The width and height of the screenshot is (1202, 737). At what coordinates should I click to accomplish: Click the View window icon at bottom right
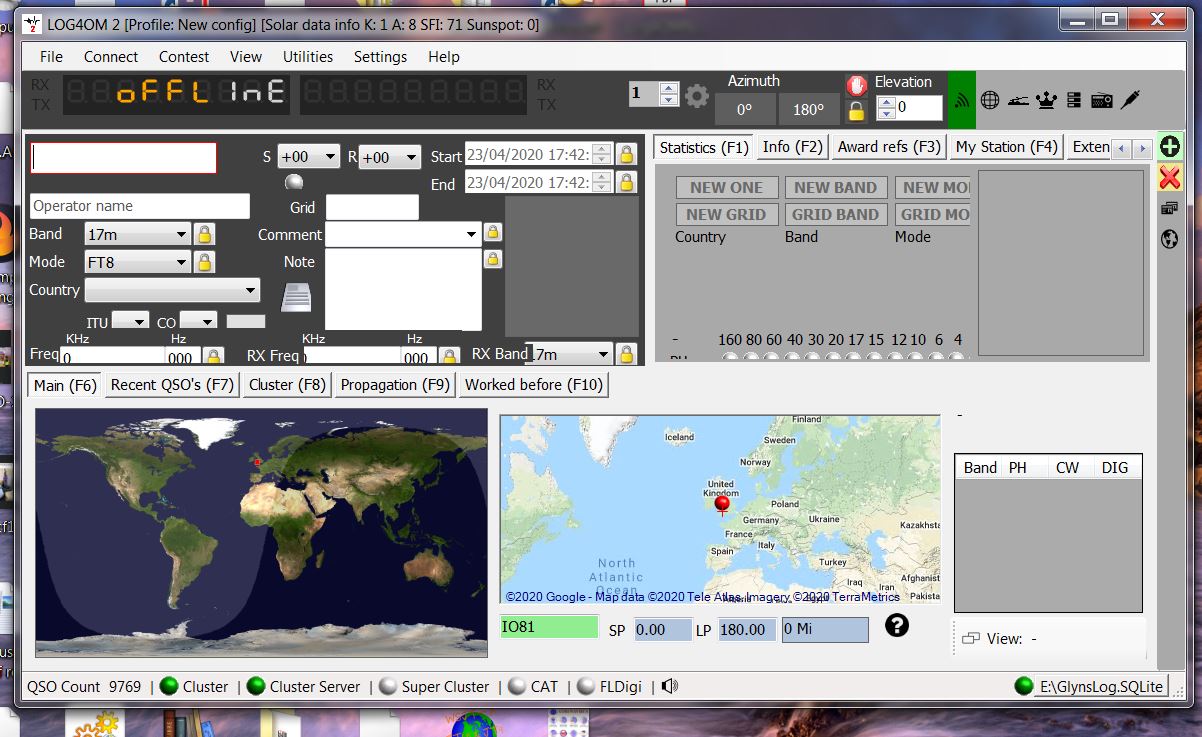969,638
